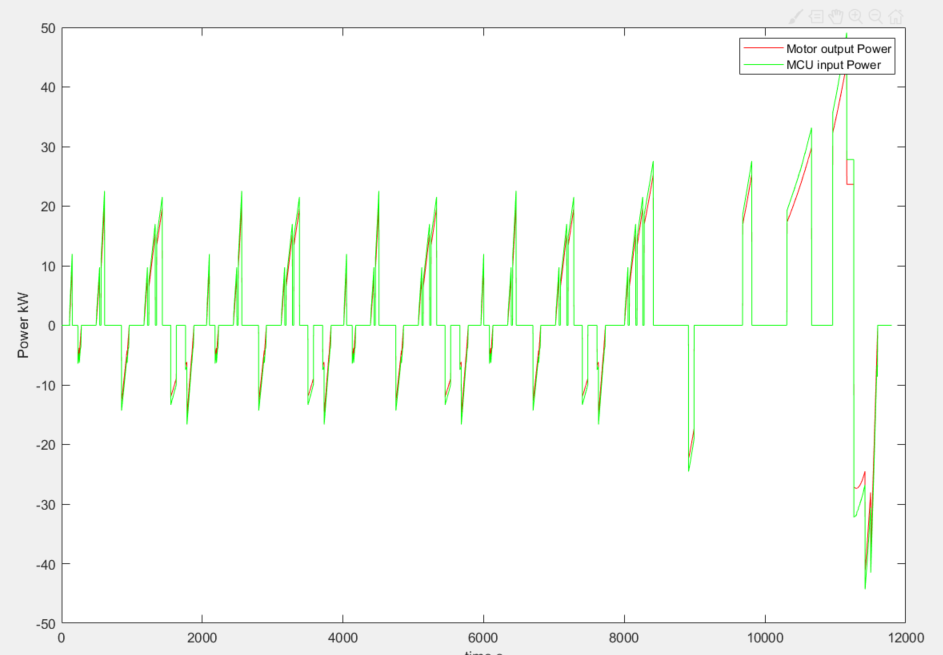Click the 'MCU input Power' legend entry
This screenshot has height=655, width=943.
pos(834,65)
